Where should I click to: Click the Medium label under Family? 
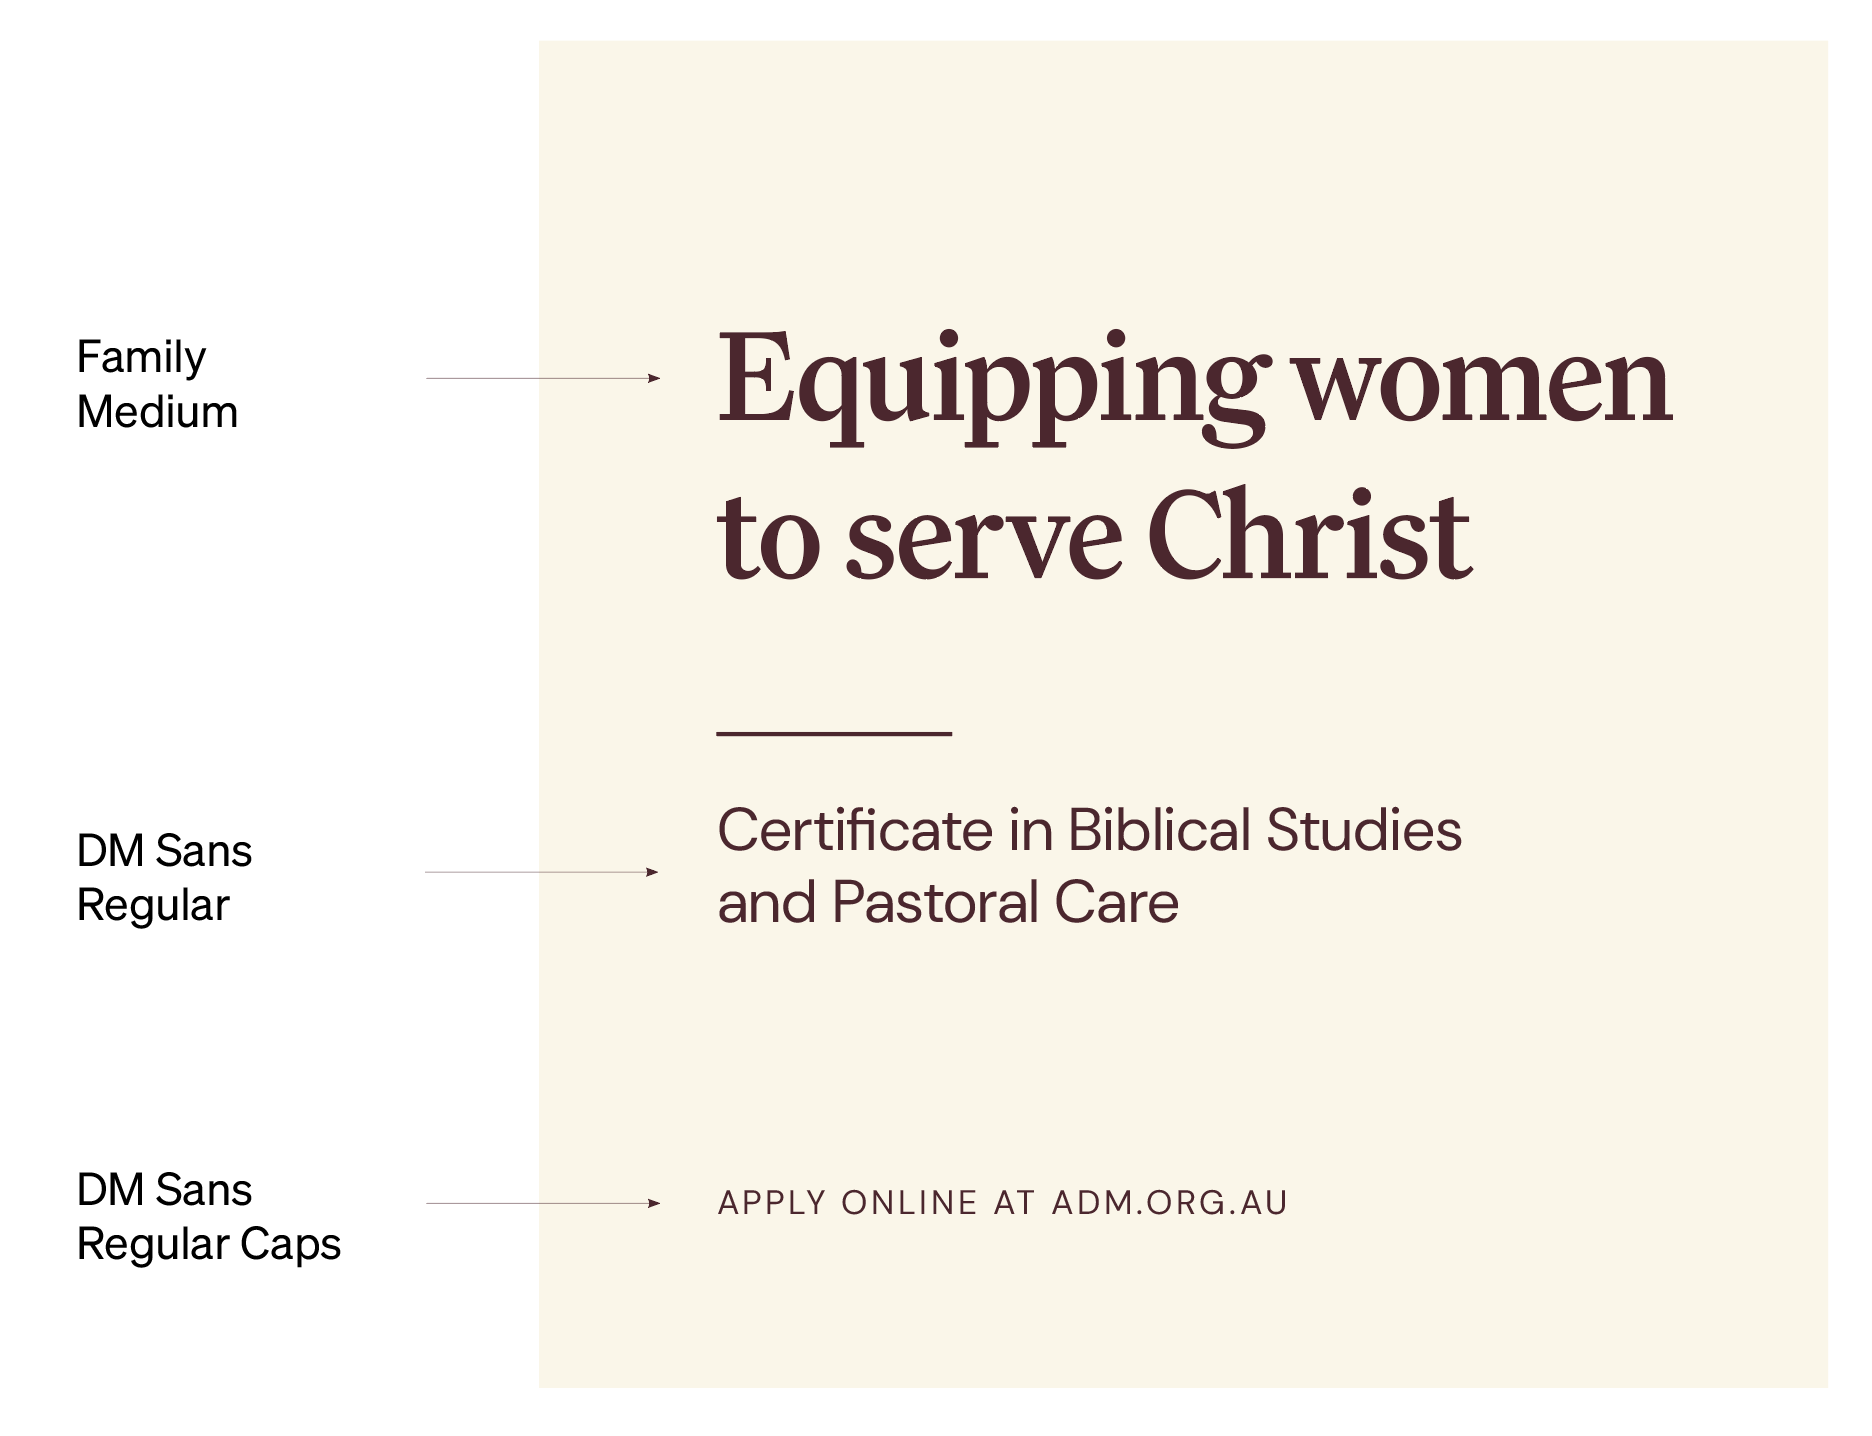point(157,412)
